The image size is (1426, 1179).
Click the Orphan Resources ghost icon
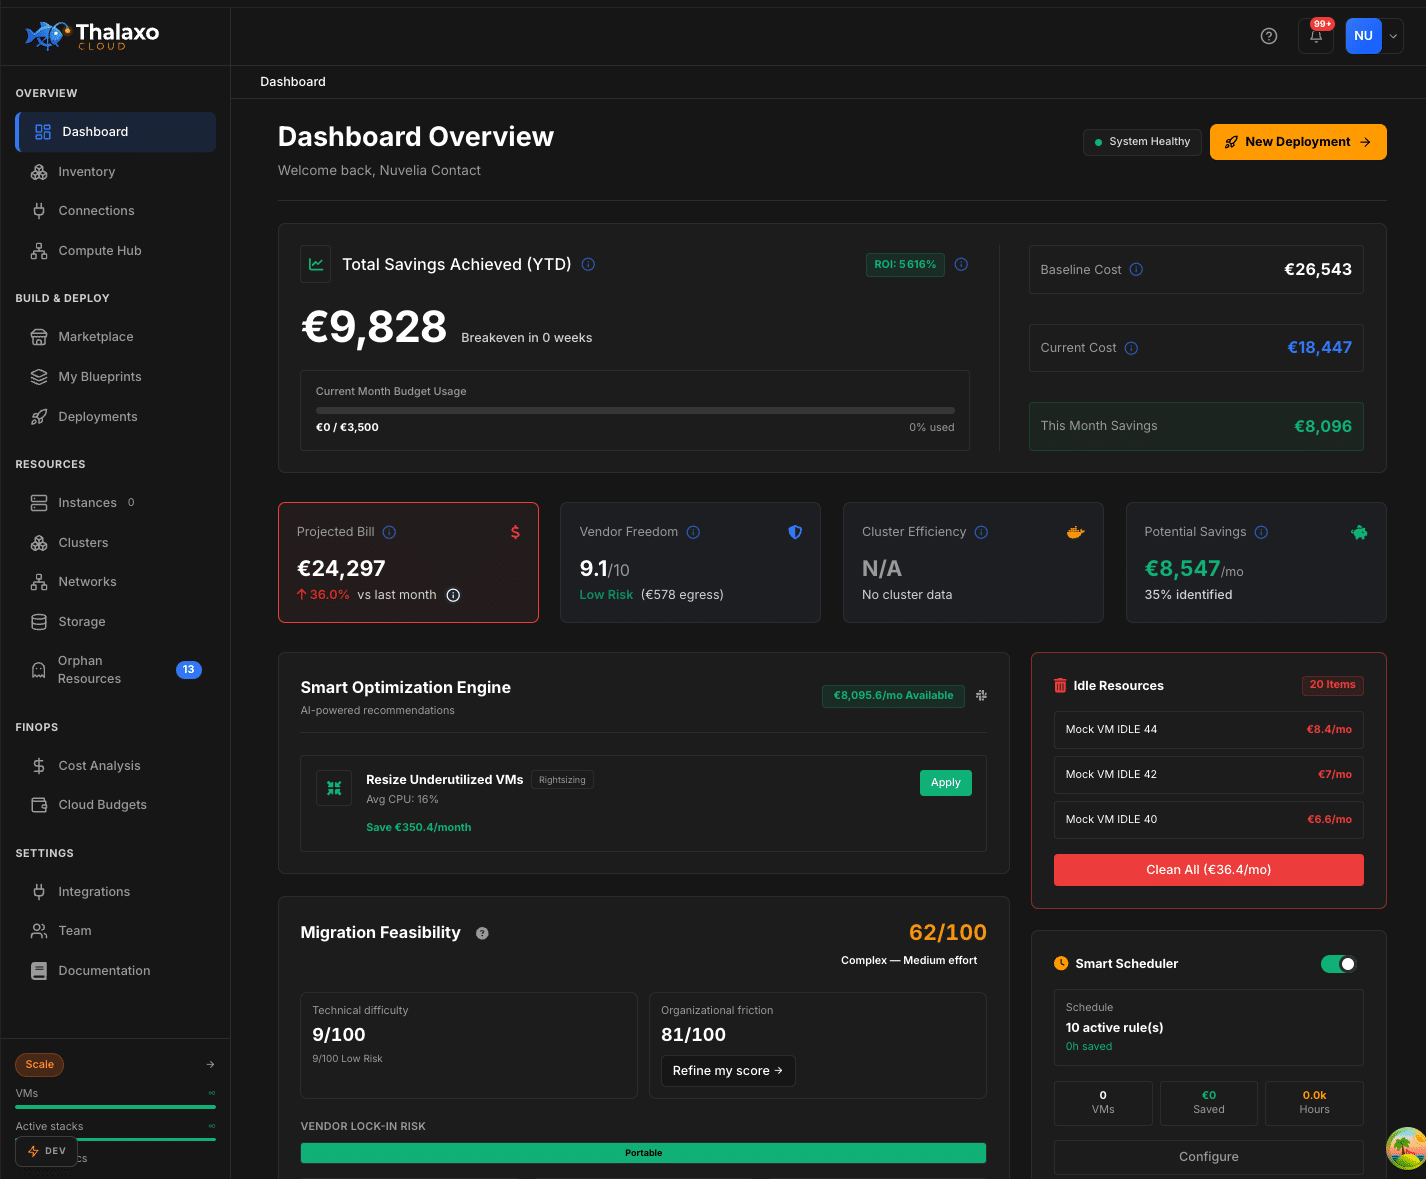click(39, 670)
